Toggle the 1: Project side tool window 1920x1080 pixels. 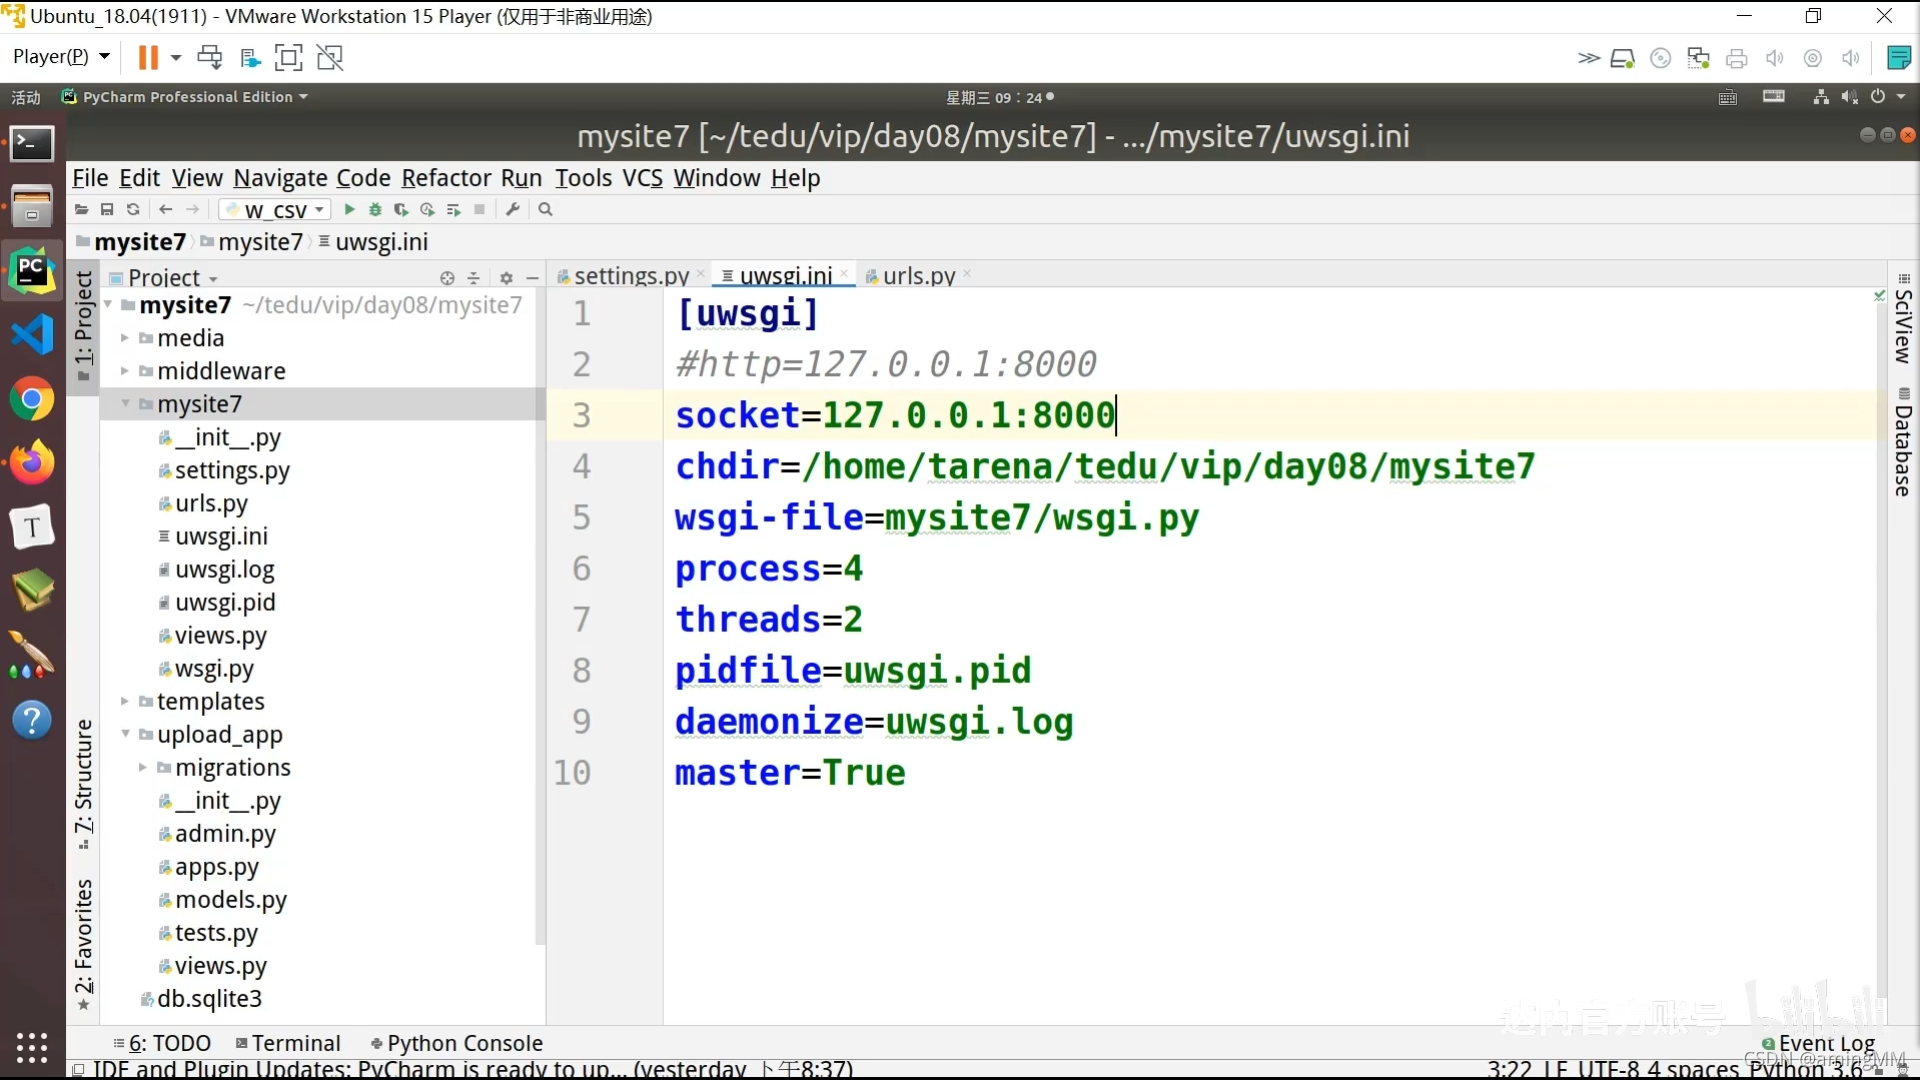tap(84, 325)
